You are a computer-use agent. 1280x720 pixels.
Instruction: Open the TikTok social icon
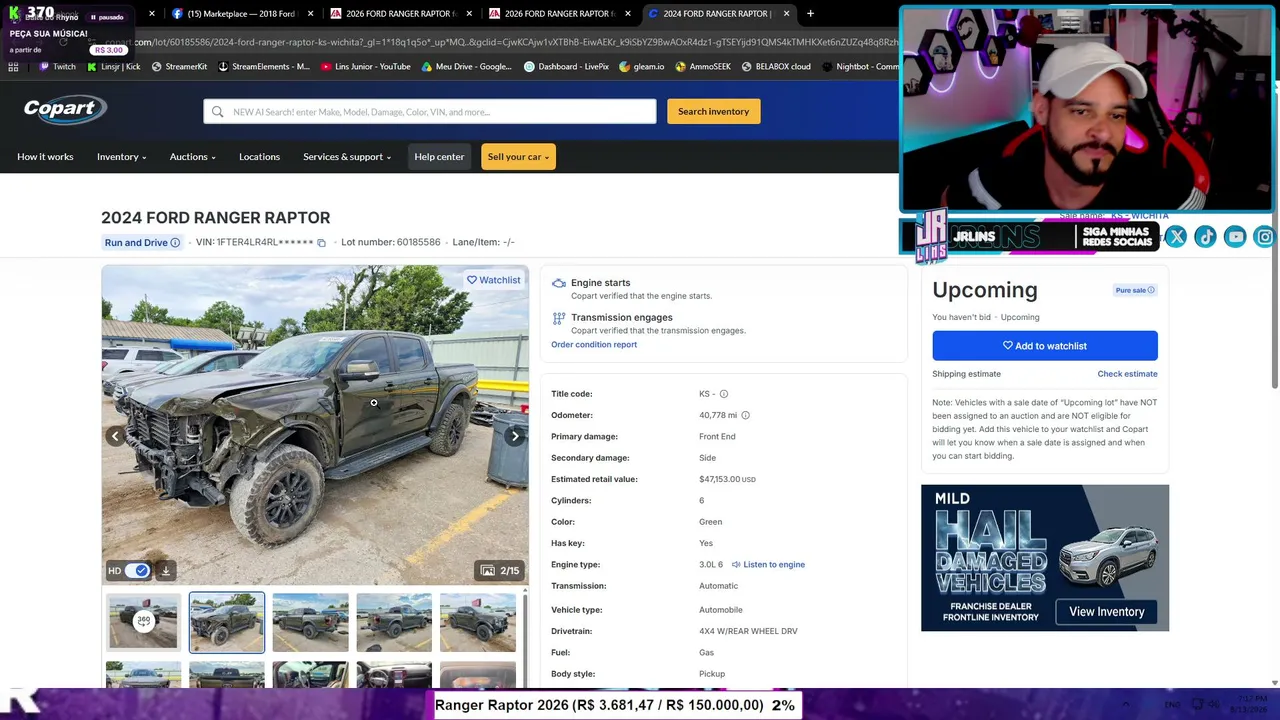pyautogui.click(x=1205, y=237)
